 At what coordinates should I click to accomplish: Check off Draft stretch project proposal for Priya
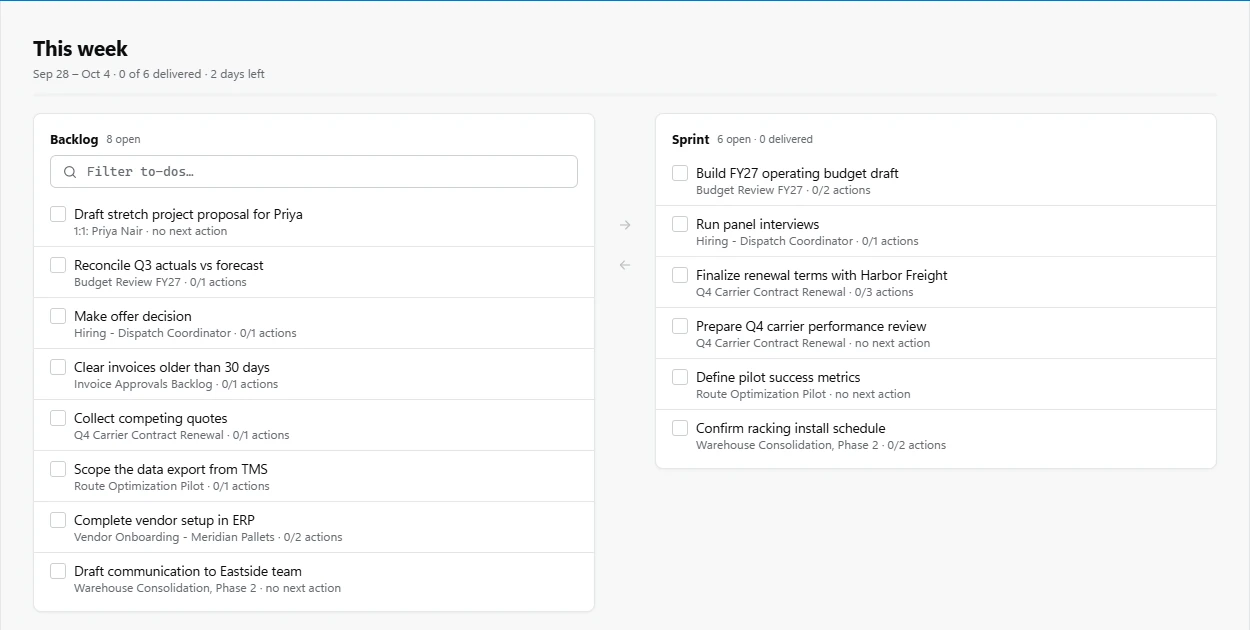coord(58,214)
